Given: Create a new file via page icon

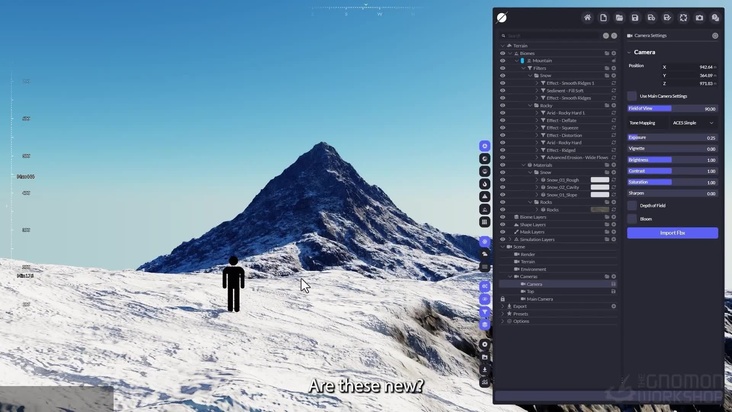Looking at the screenshot, I should 603,18.
